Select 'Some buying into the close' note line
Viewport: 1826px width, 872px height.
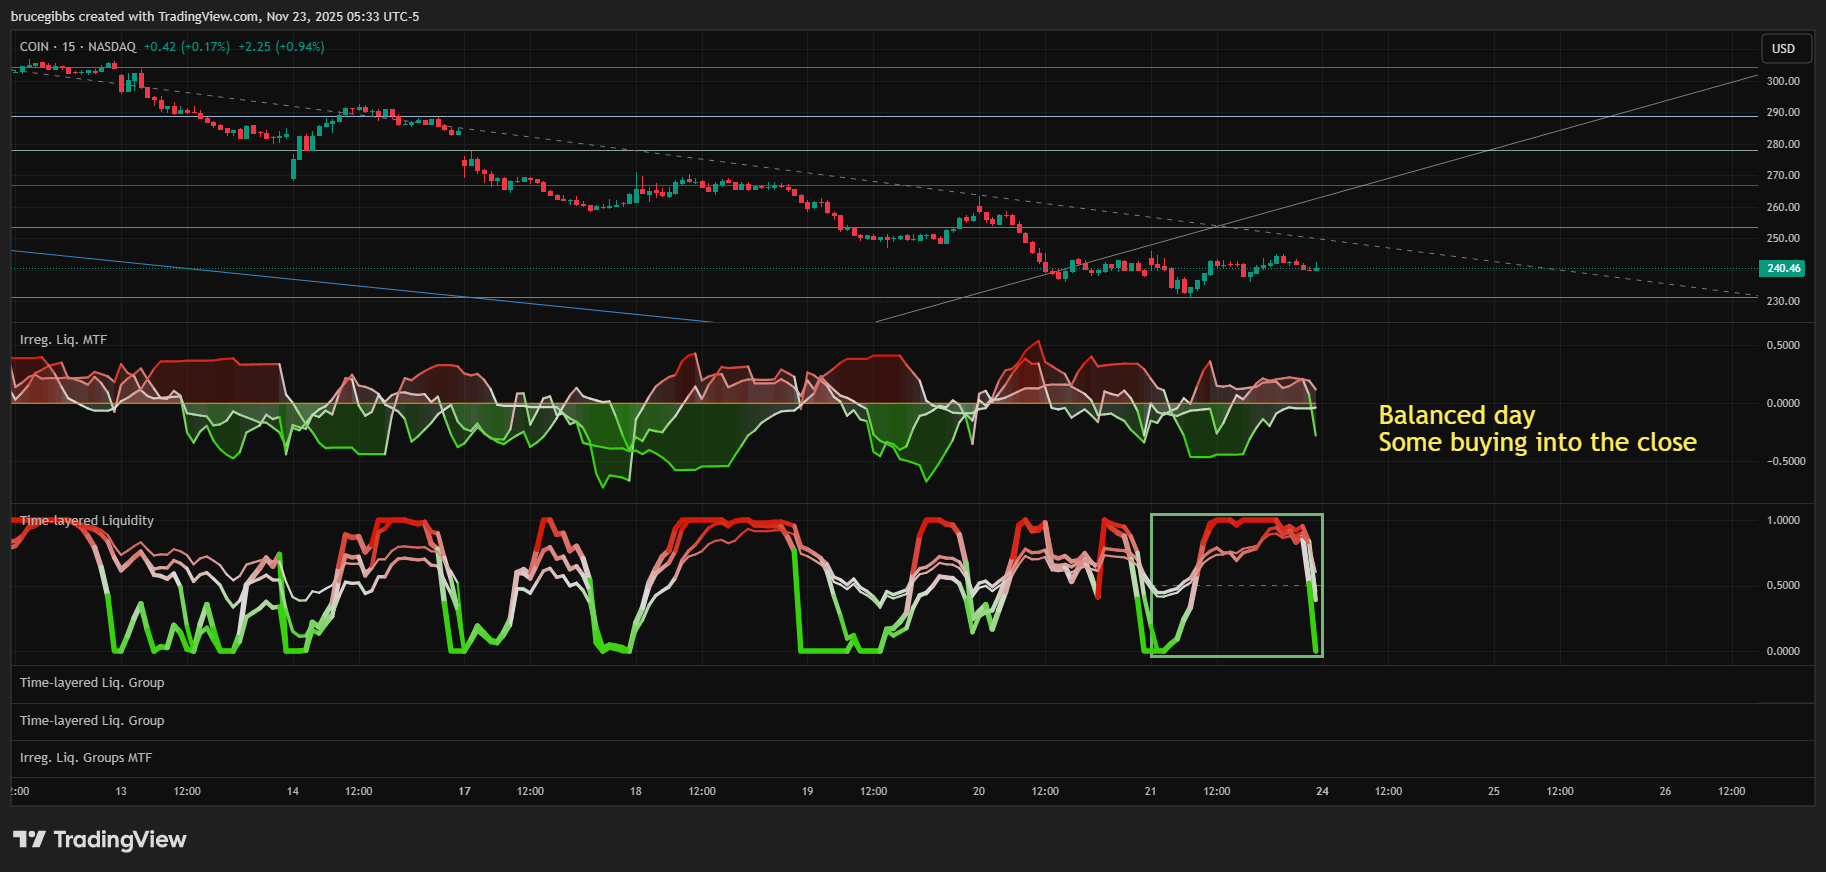pos(1537,443)
